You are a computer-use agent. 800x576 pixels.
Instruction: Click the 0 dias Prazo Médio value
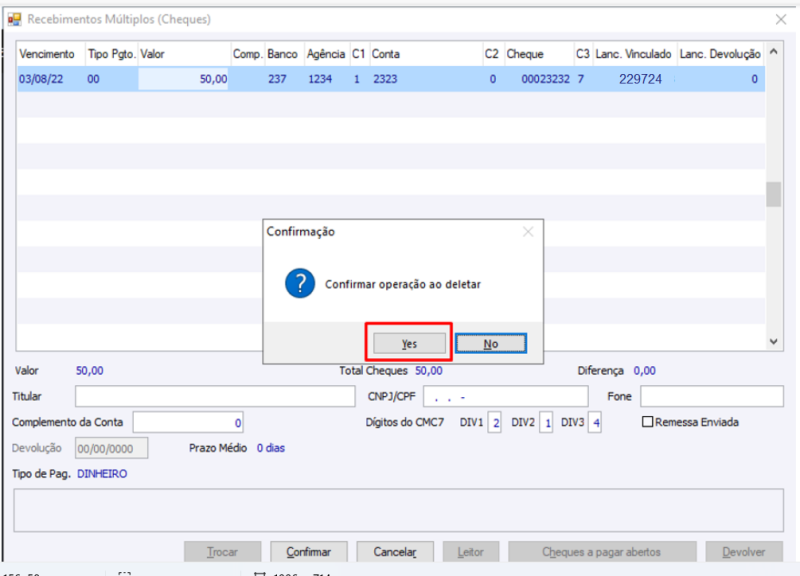[x=271, y=448]
